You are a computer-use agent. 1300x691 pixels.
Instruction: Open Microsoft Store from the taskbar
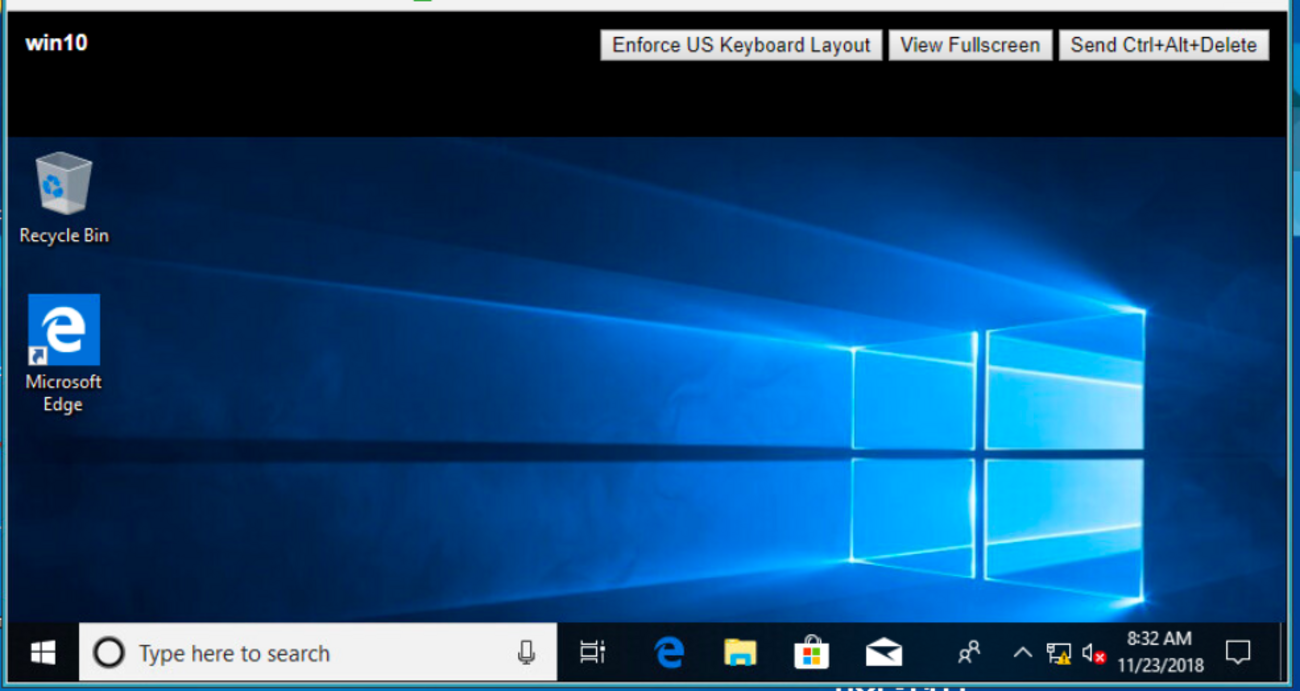coord(811,653)
